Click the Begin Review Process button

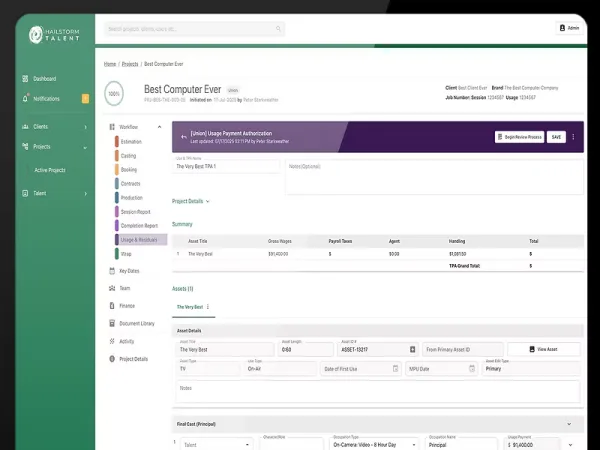(519, 137)
